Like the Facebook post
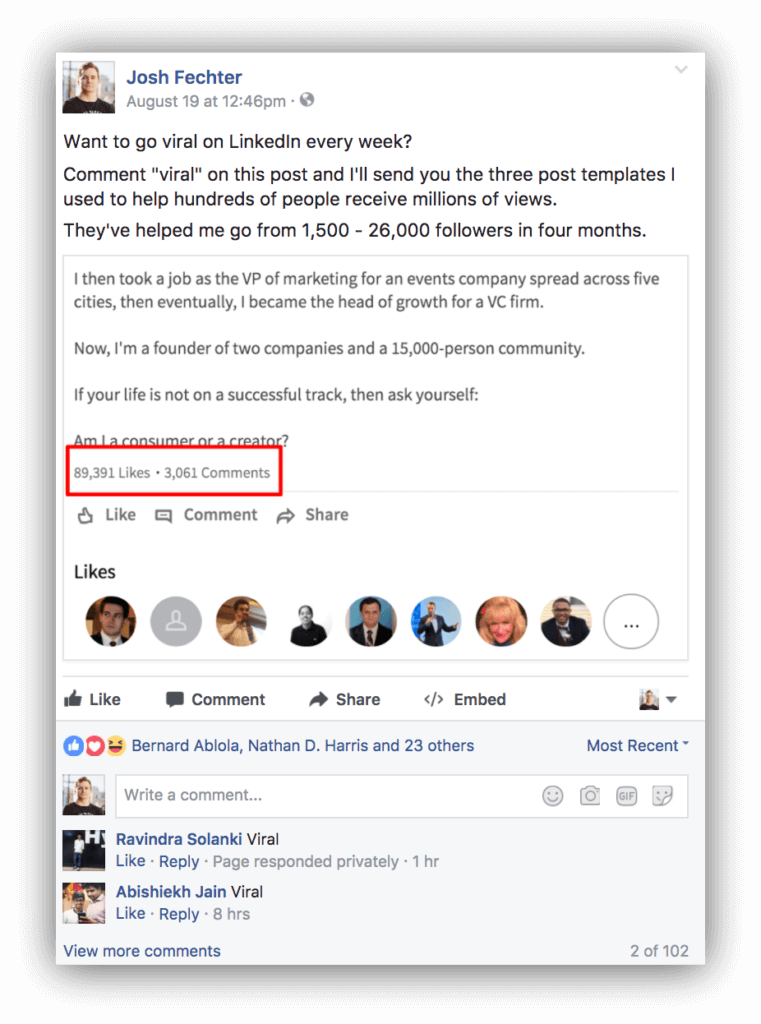761x1024 pixels. click(x=92, y=699)
